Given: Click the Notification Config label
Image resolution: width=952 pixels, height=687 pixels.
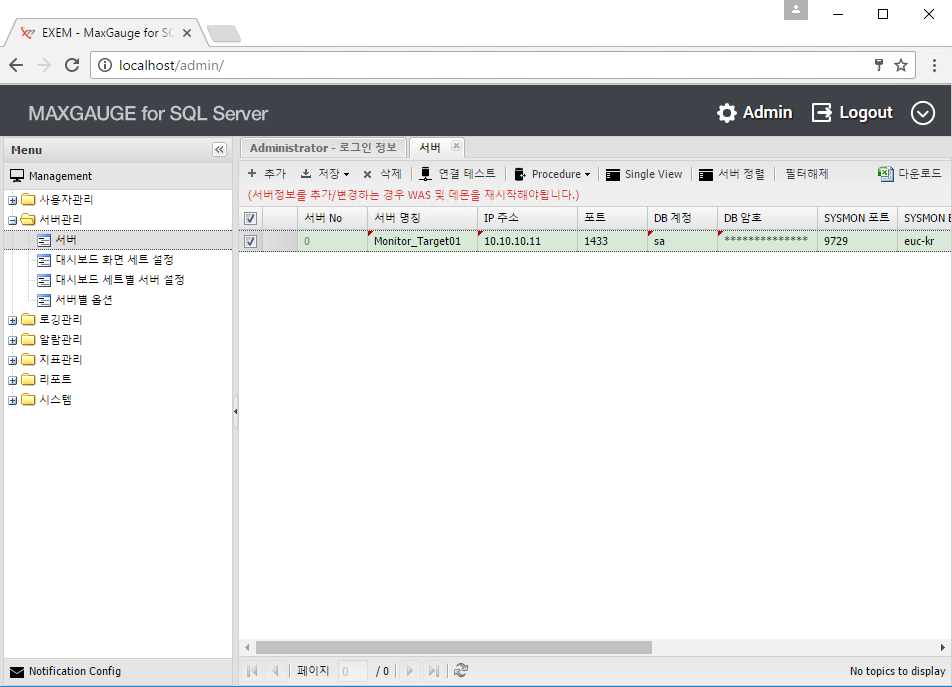Looking at the screenshot, I should (75, 671).
